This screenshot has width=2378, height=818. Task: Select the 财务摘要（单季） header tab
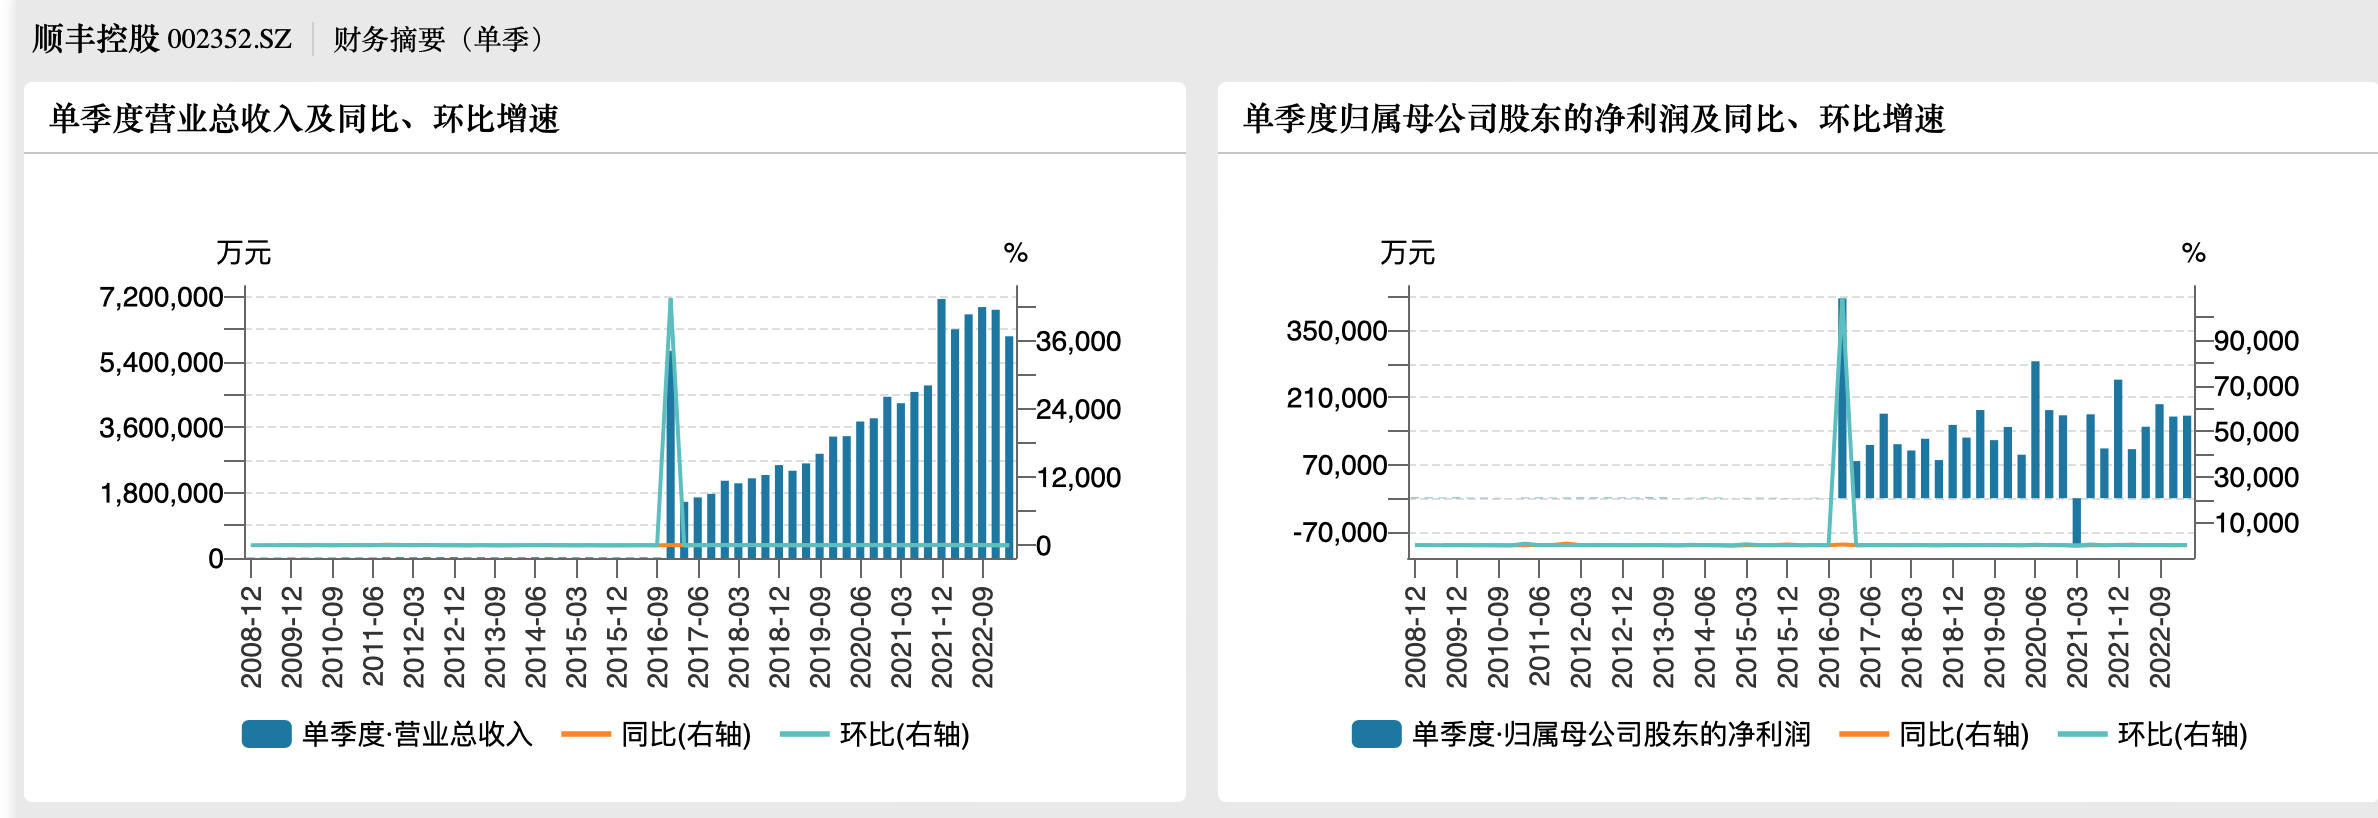click(x=440, y=39)
